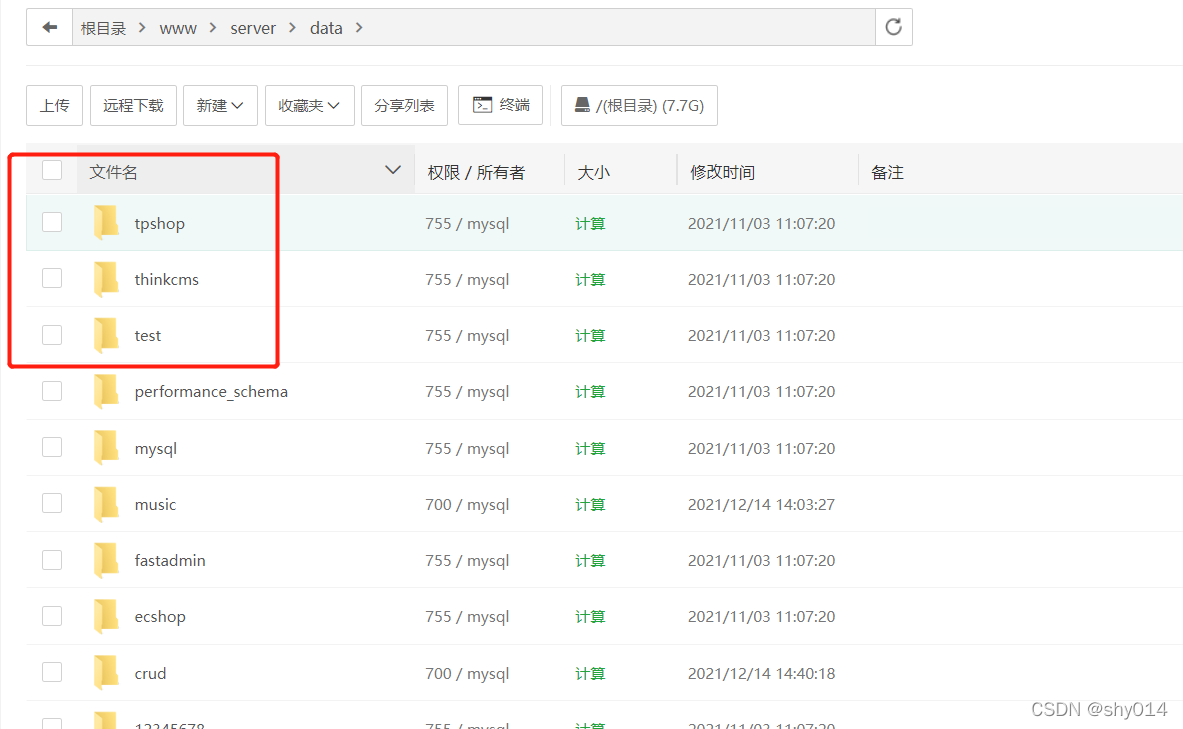Check the crud row checkbox
Viewport: 1183px width, 729px height.
52,672
